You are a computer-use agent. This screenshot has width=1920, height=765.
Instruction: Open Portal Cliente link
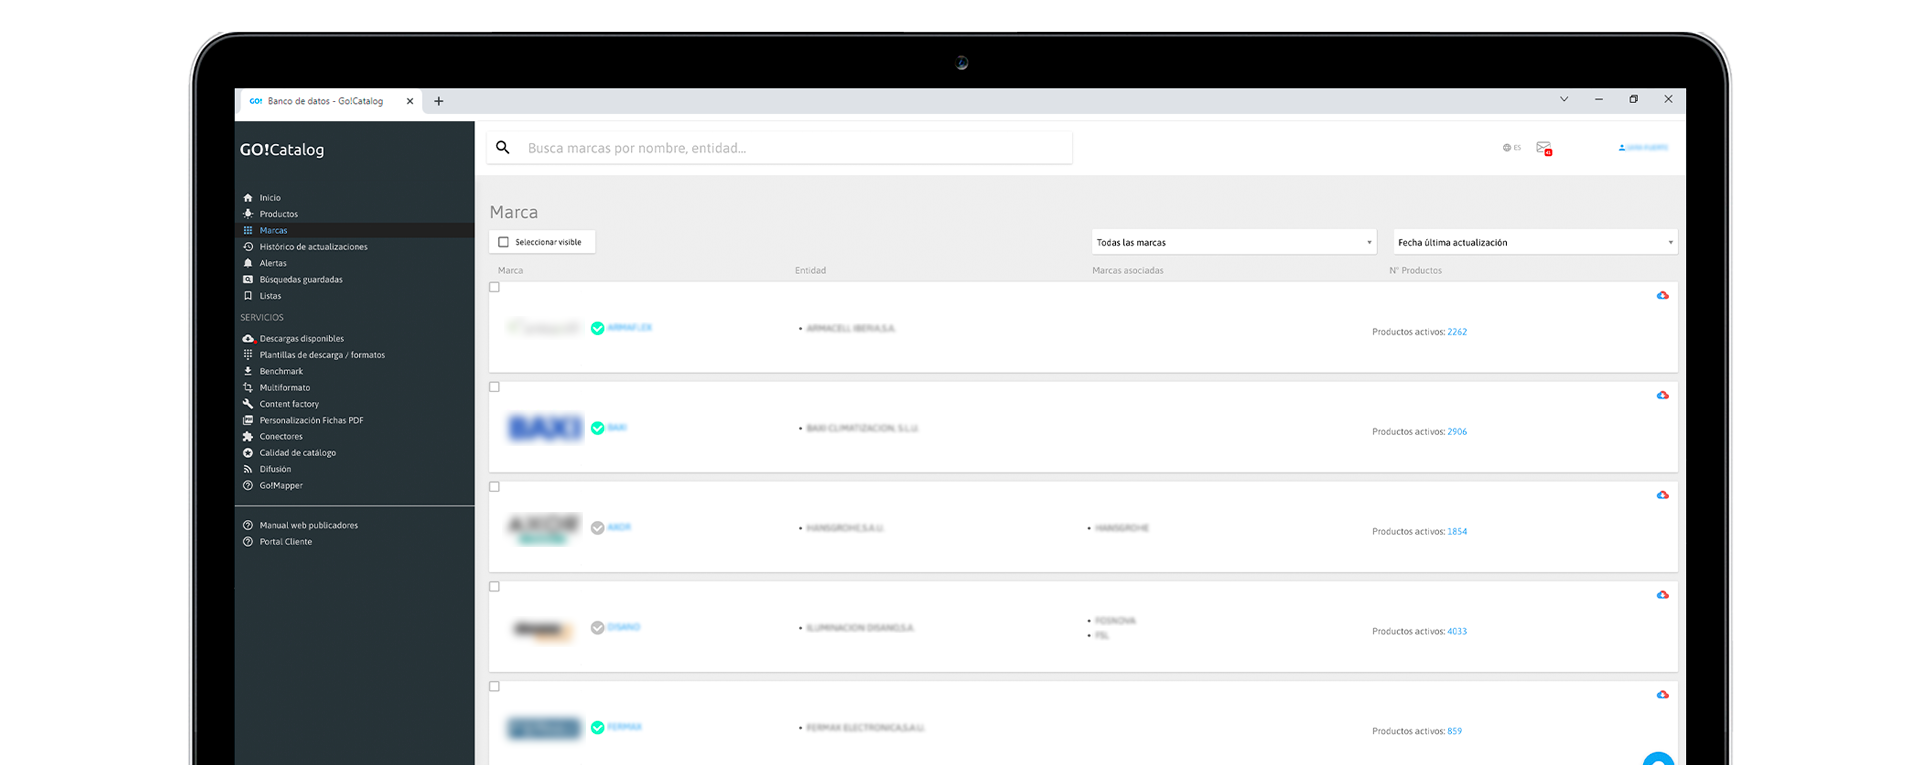coord(286,542)
